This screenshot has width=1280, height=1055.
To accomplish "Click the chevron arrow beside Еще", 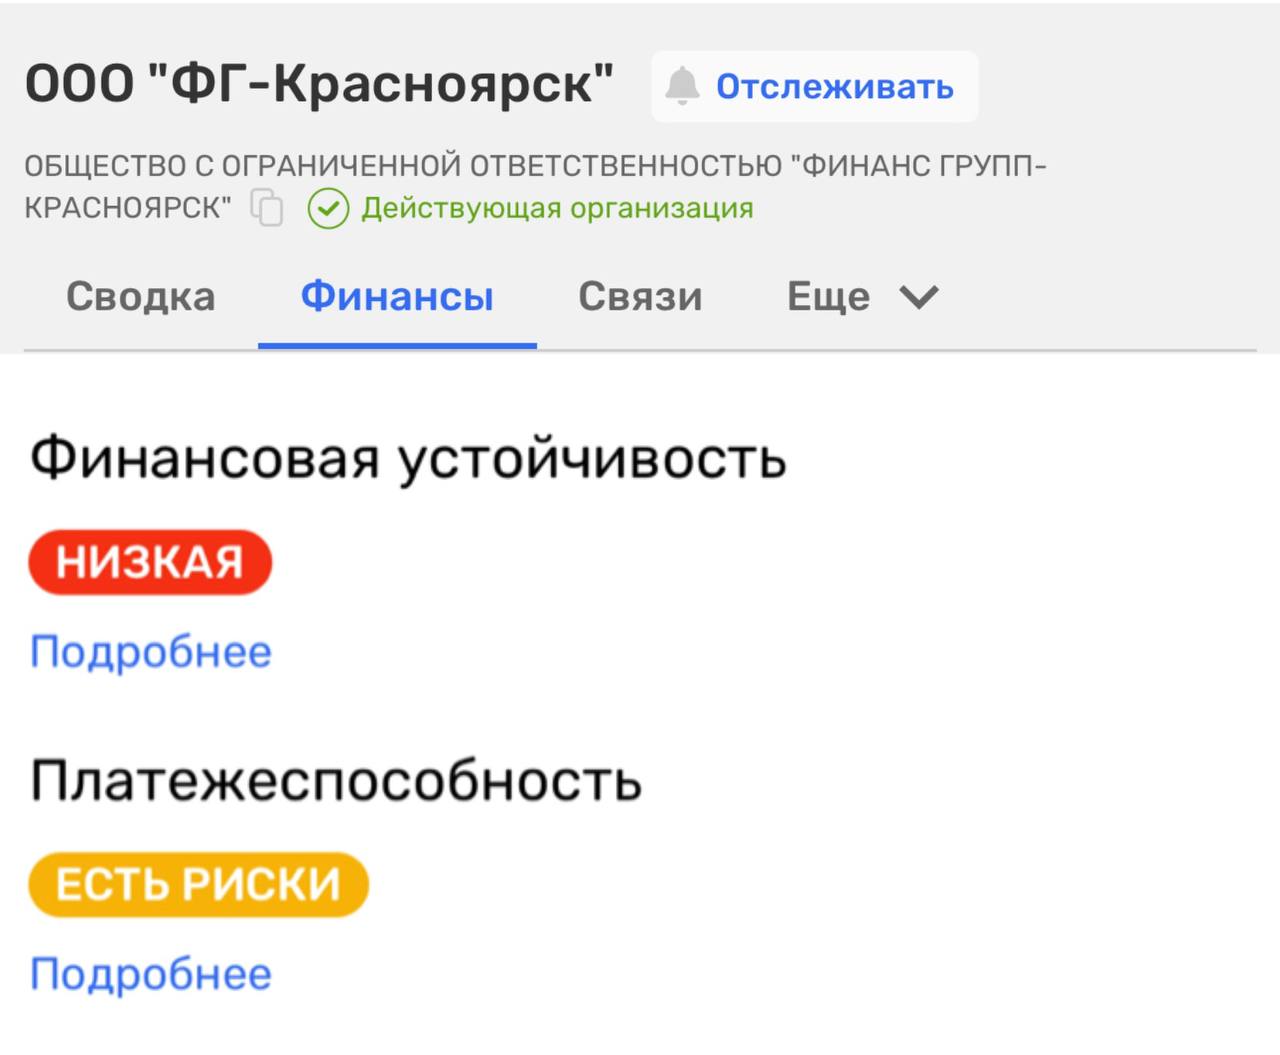I will tap(918, 297).
